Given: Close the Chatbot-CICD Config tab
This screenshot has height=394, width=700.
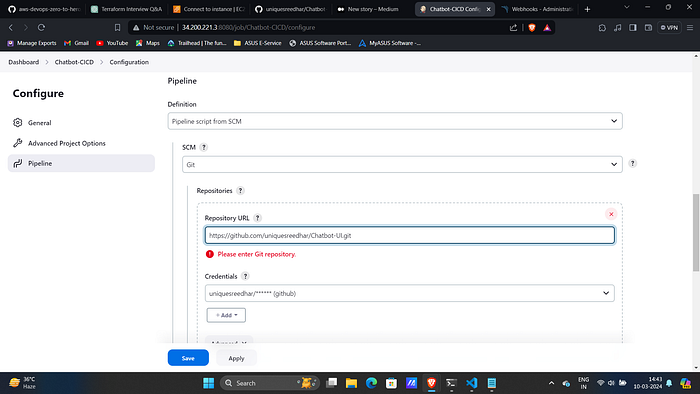Looking at the screenshot, I should [x=488, y=9].
